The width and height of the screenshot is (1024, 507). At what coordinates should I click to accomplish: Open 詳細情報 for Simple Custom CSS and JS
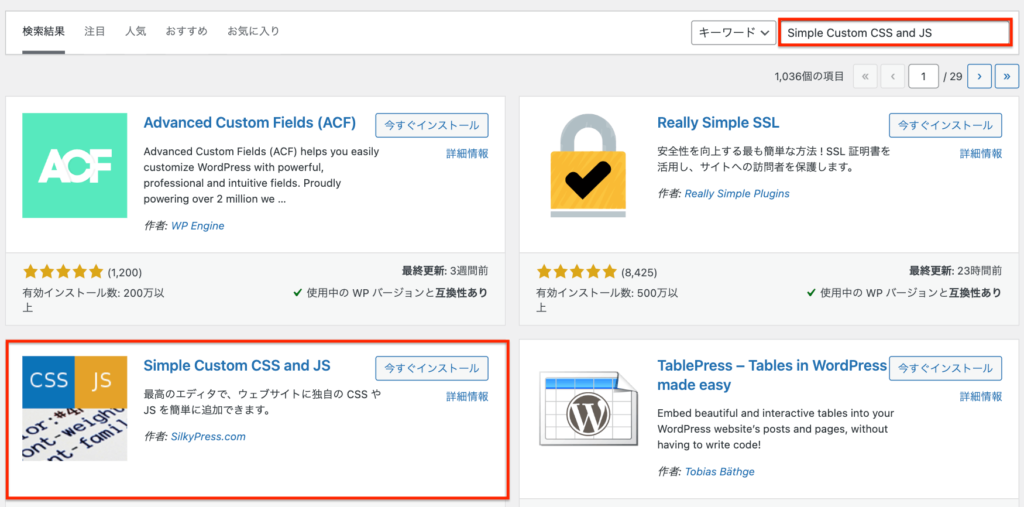click(x=467, y=397)
